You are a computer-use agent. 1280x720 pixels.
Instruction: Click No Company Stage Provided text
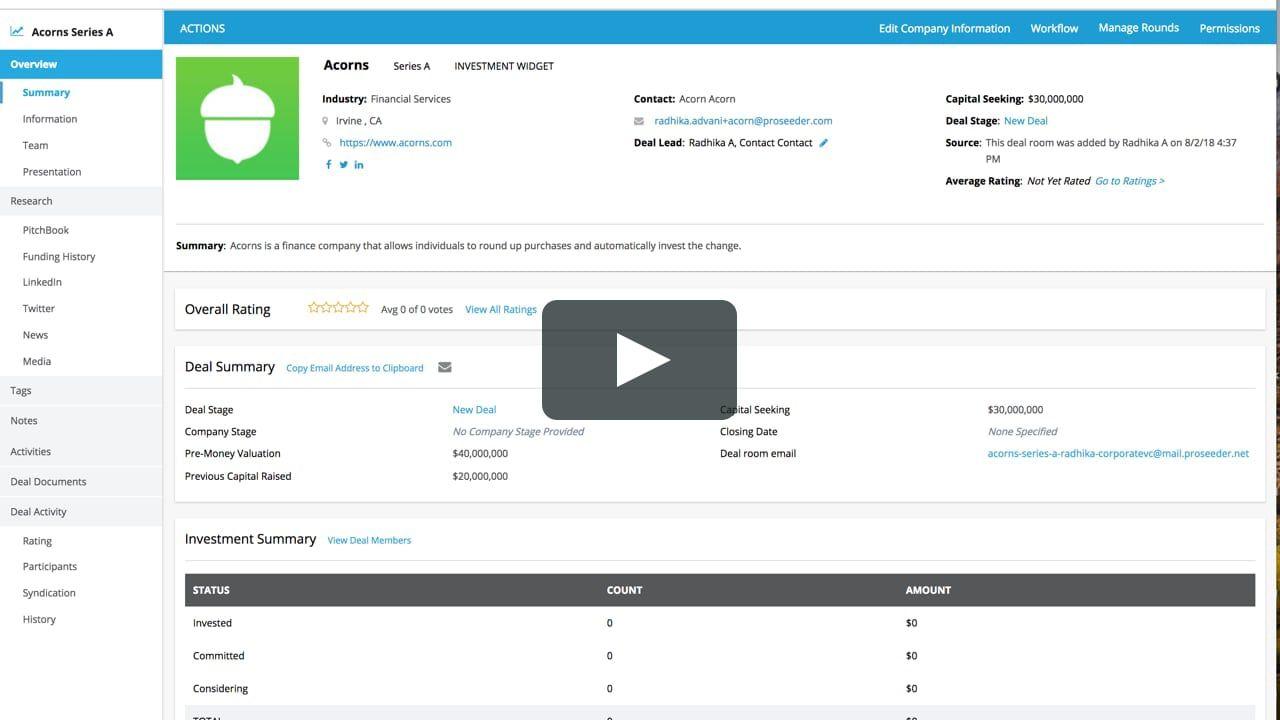pos(518,432)
